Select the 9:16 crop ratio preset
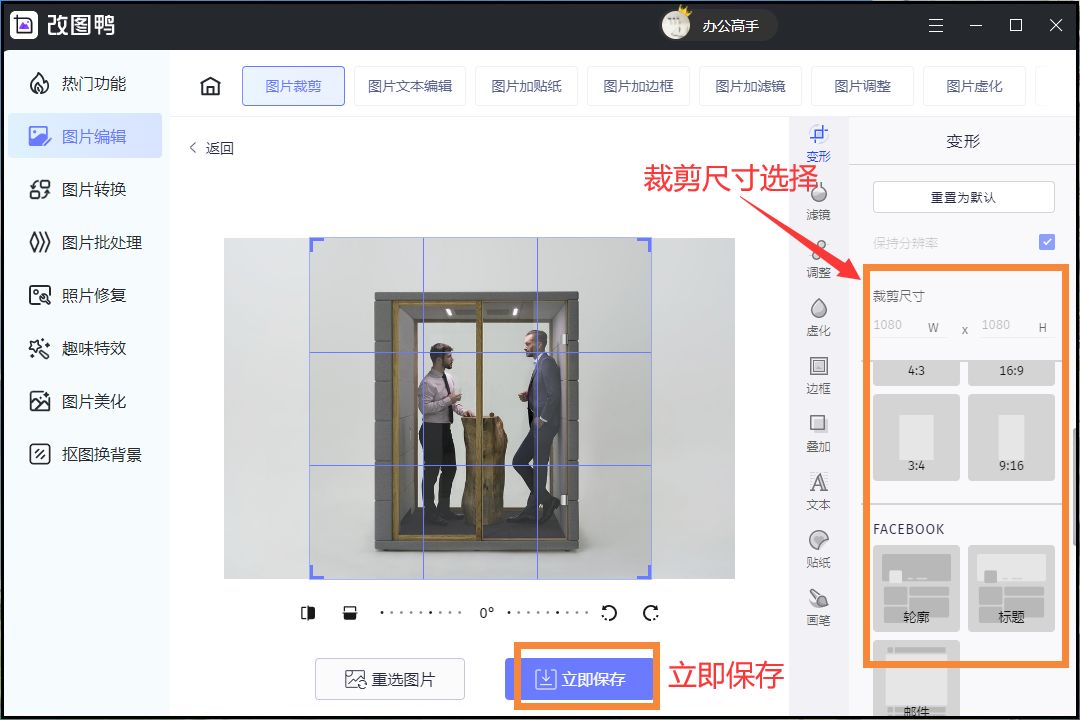The width and height of the screenshot is (1080, 720). pos(1011,436)
